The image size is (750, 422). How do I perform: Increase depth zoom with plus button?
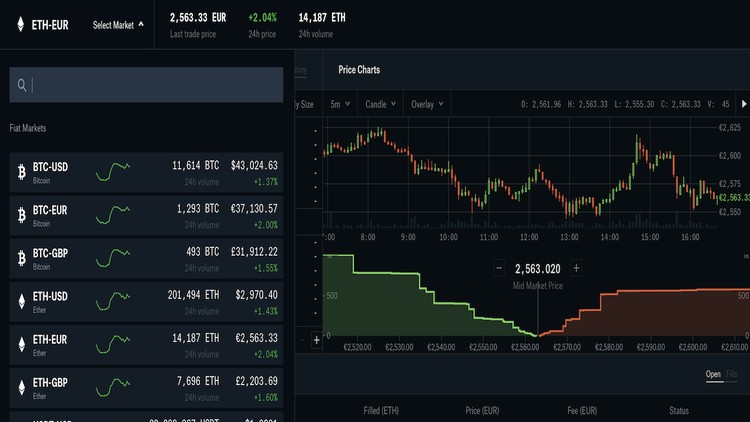point(576,268)
